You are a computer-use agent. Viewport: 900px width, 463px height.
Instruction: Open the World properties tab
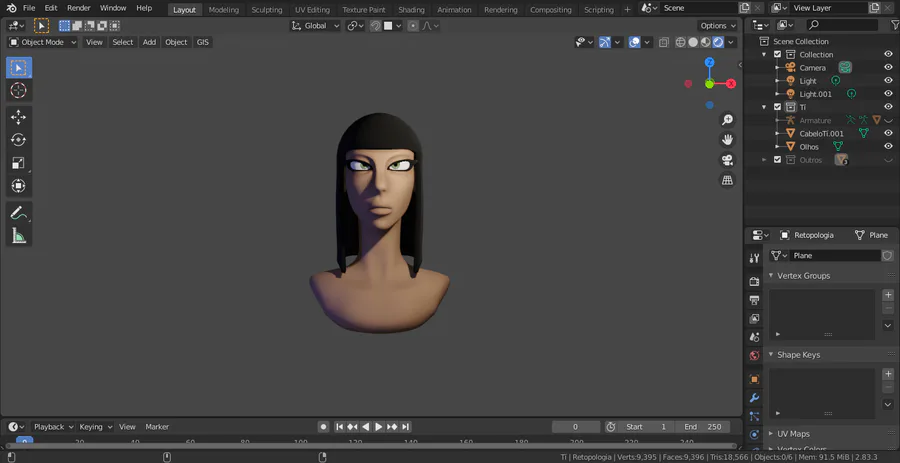pyautogui.click(x=754, y=356)
